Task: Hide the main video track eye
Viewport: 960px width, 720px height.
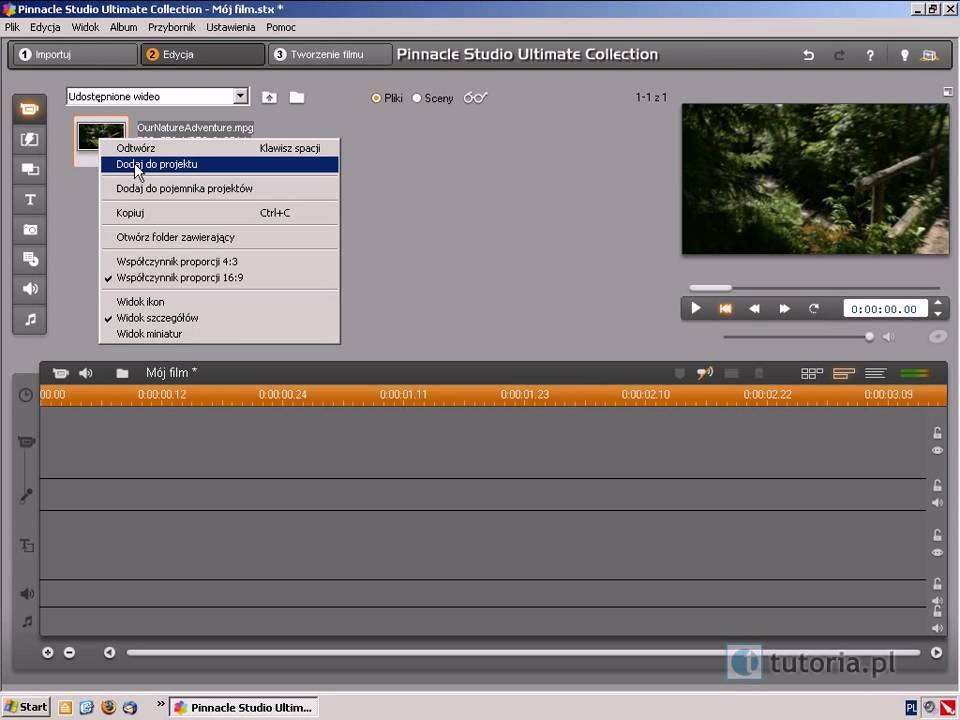Action: (937, 451)
